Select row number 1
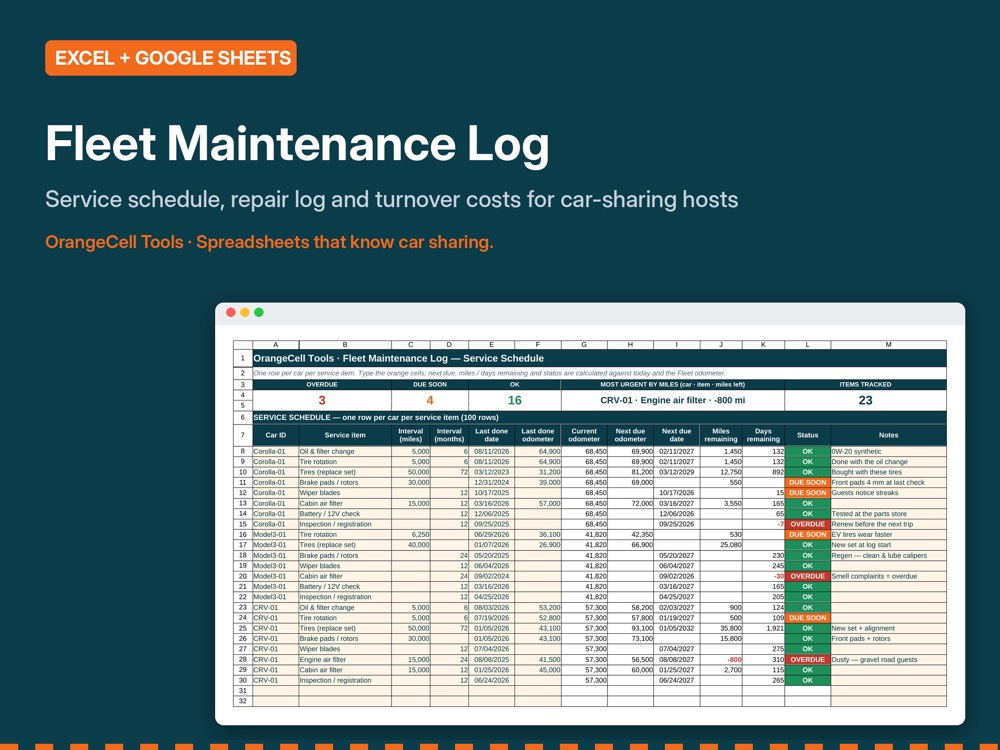Image resolution: width=1000 pixels, height=750 pixels. point(243,358)
